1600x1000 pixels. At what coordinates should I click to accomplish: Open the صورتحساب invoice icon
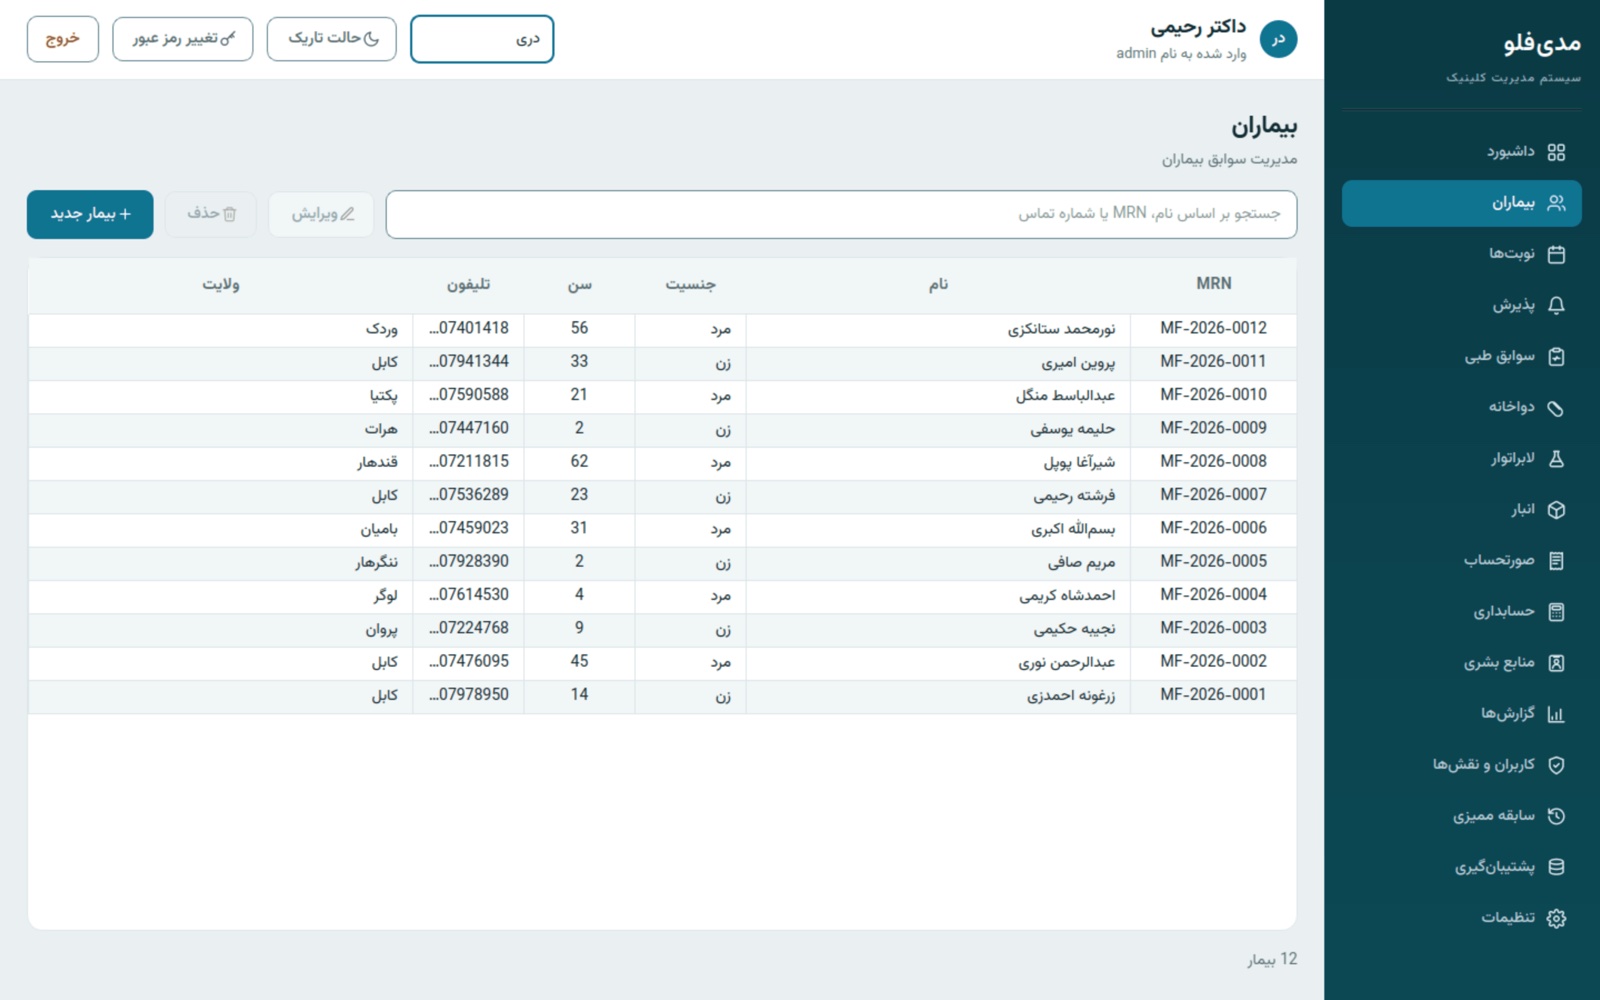click(1556, 560)
